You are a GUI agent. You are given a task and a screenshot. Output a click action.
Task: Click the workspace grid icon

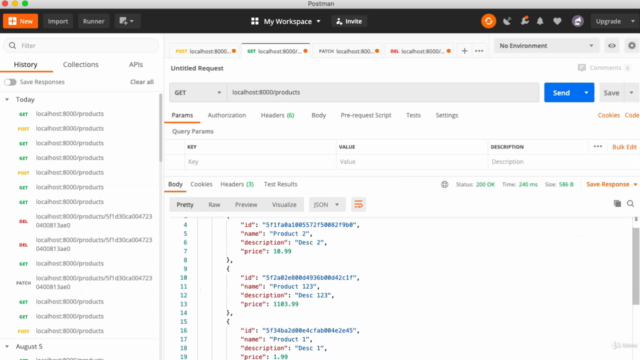[255, 21]
